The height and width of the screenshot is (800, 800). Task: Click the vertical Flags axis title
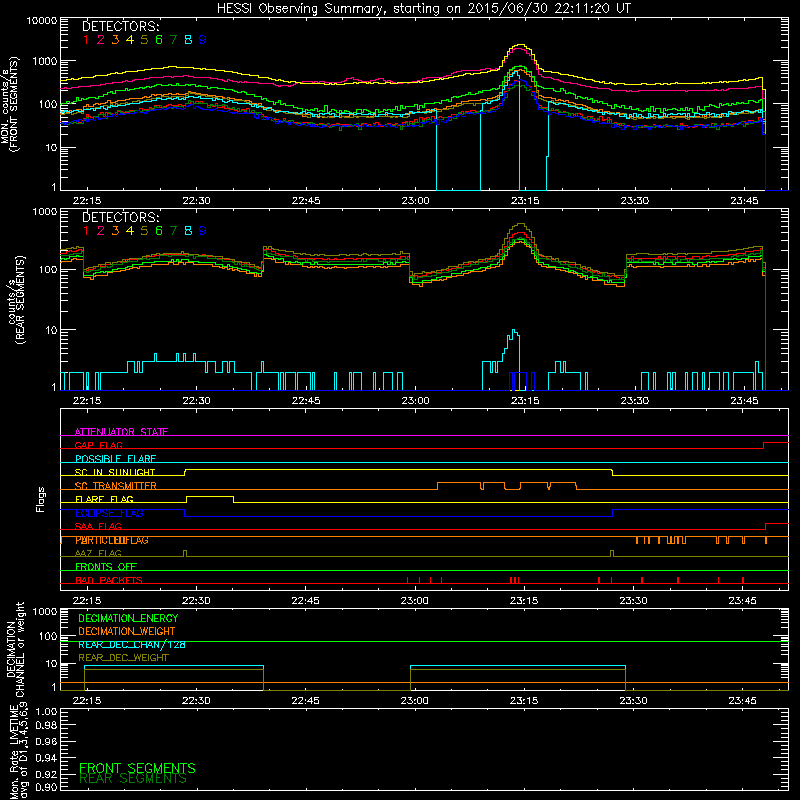point(41,499)
